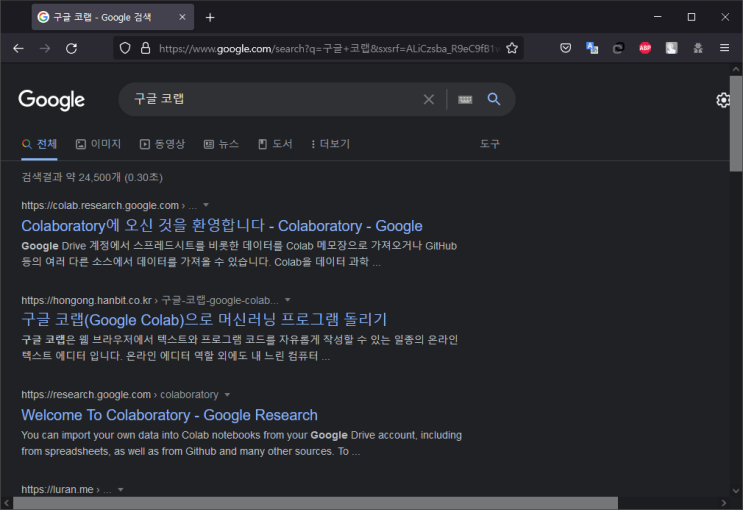Switch to 도서 results tab
This screenshot has width=743, height=510.
(275, 144)
